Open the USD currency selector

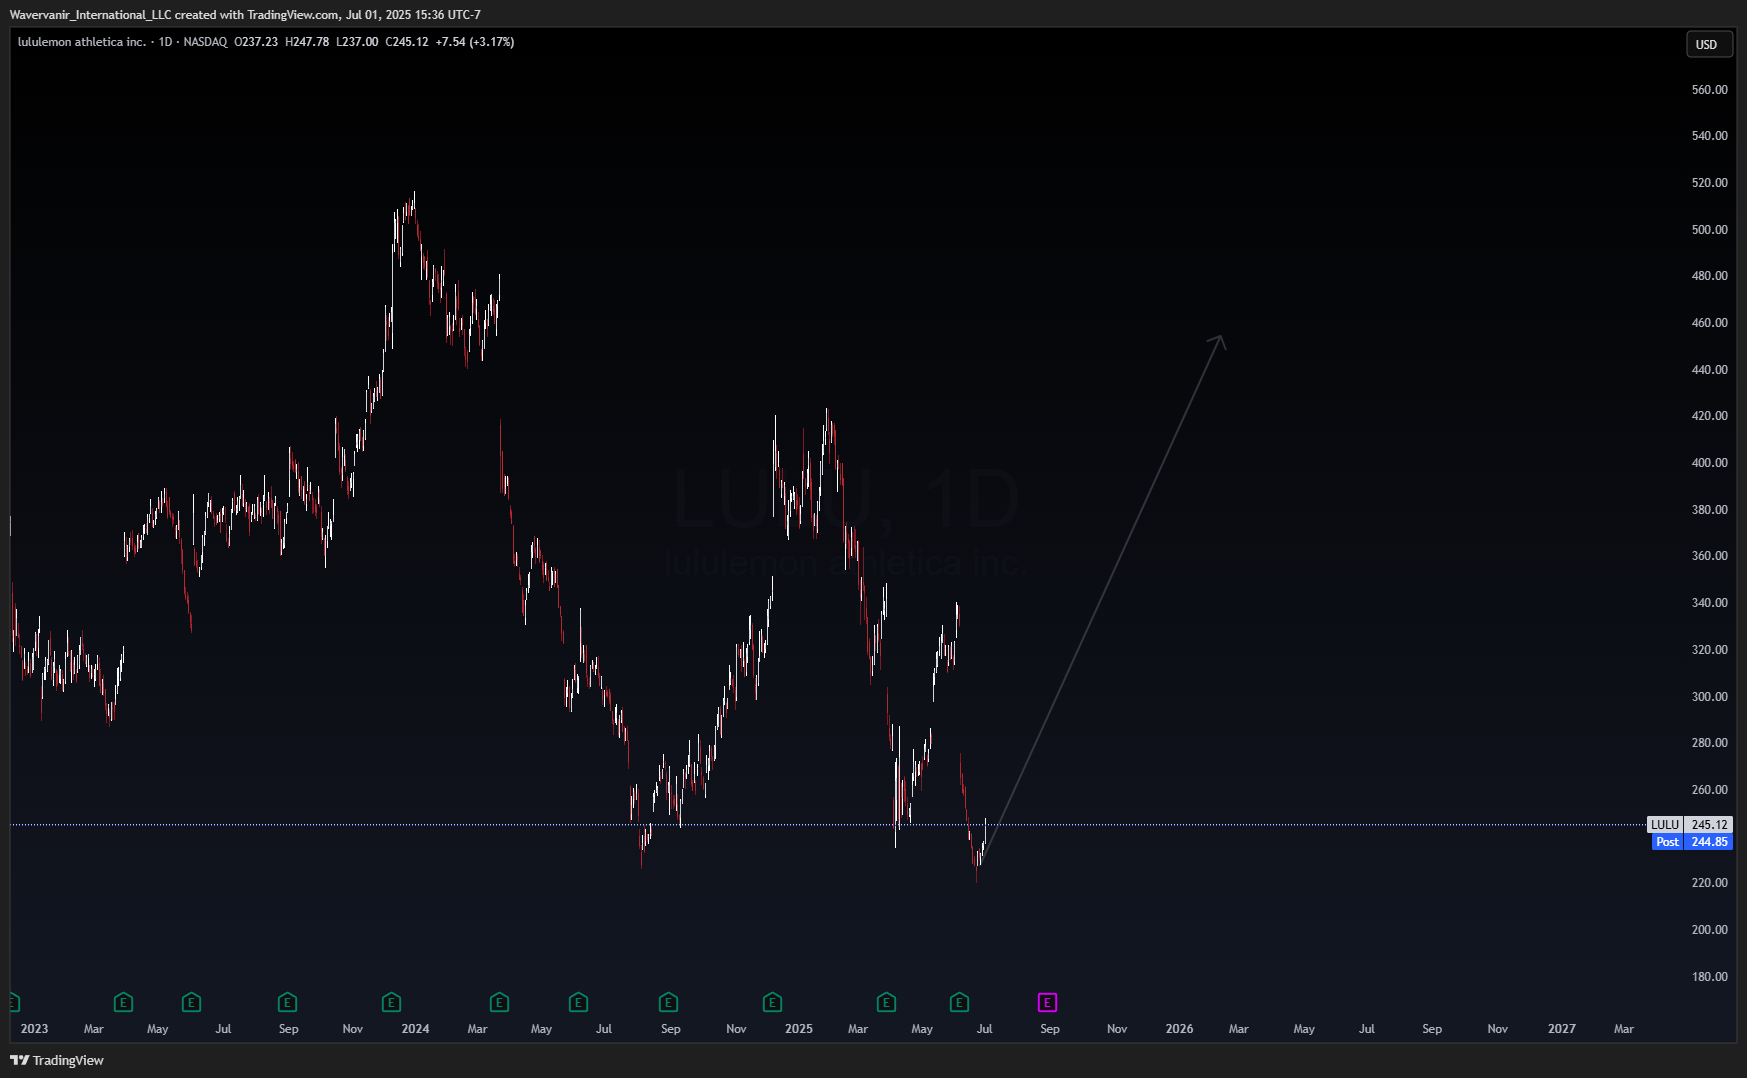tap(1709, 44)
